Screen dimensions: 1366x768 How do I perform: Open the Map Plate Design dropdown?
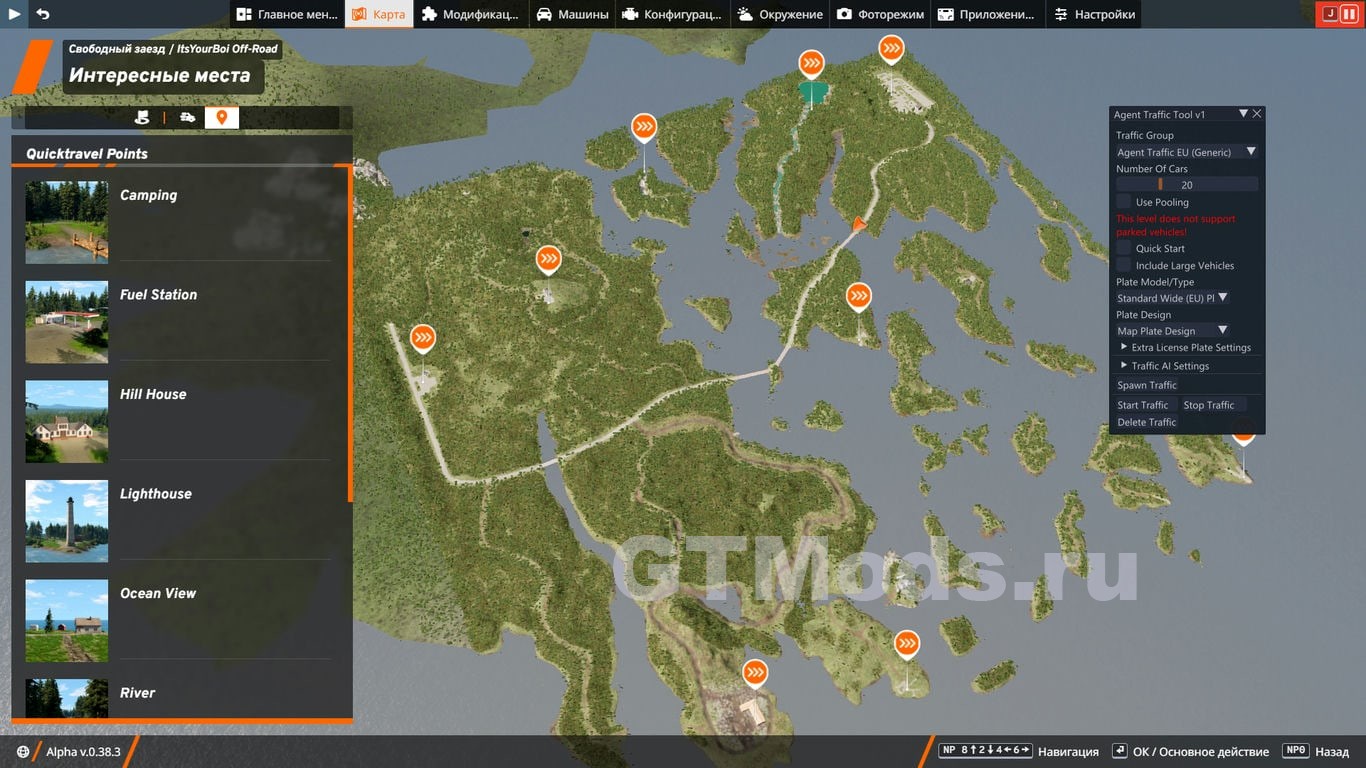pyautogui.click(x=1172, y=330)
